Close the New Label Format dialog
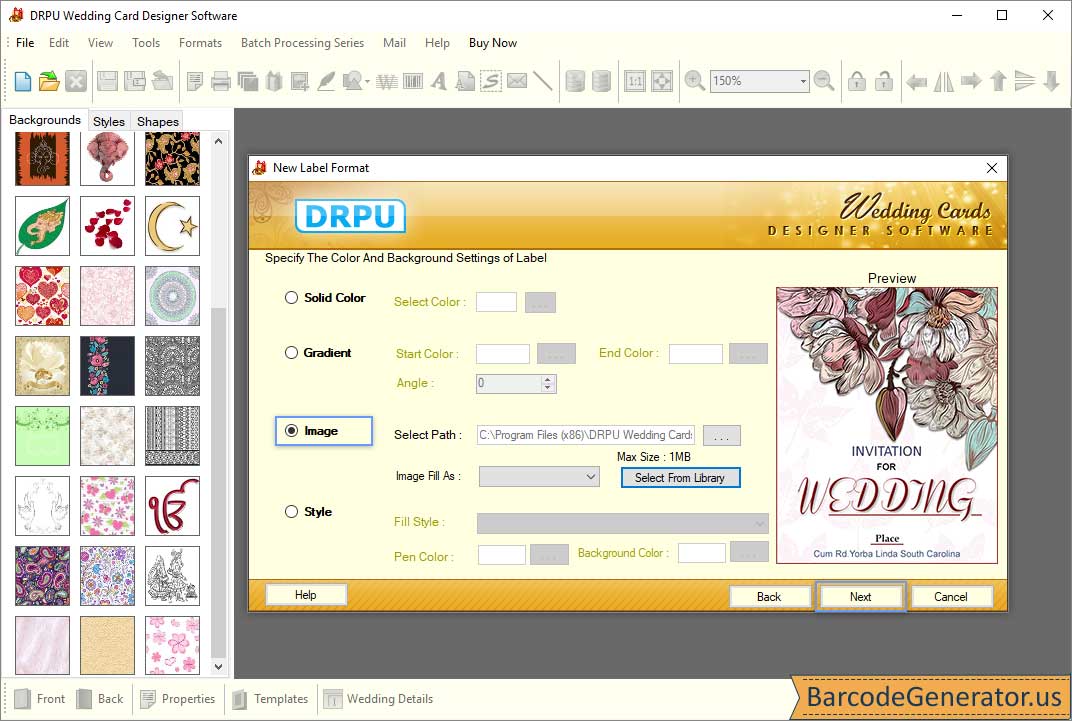This screenshot has height=721, width=1072. (992, 168)
